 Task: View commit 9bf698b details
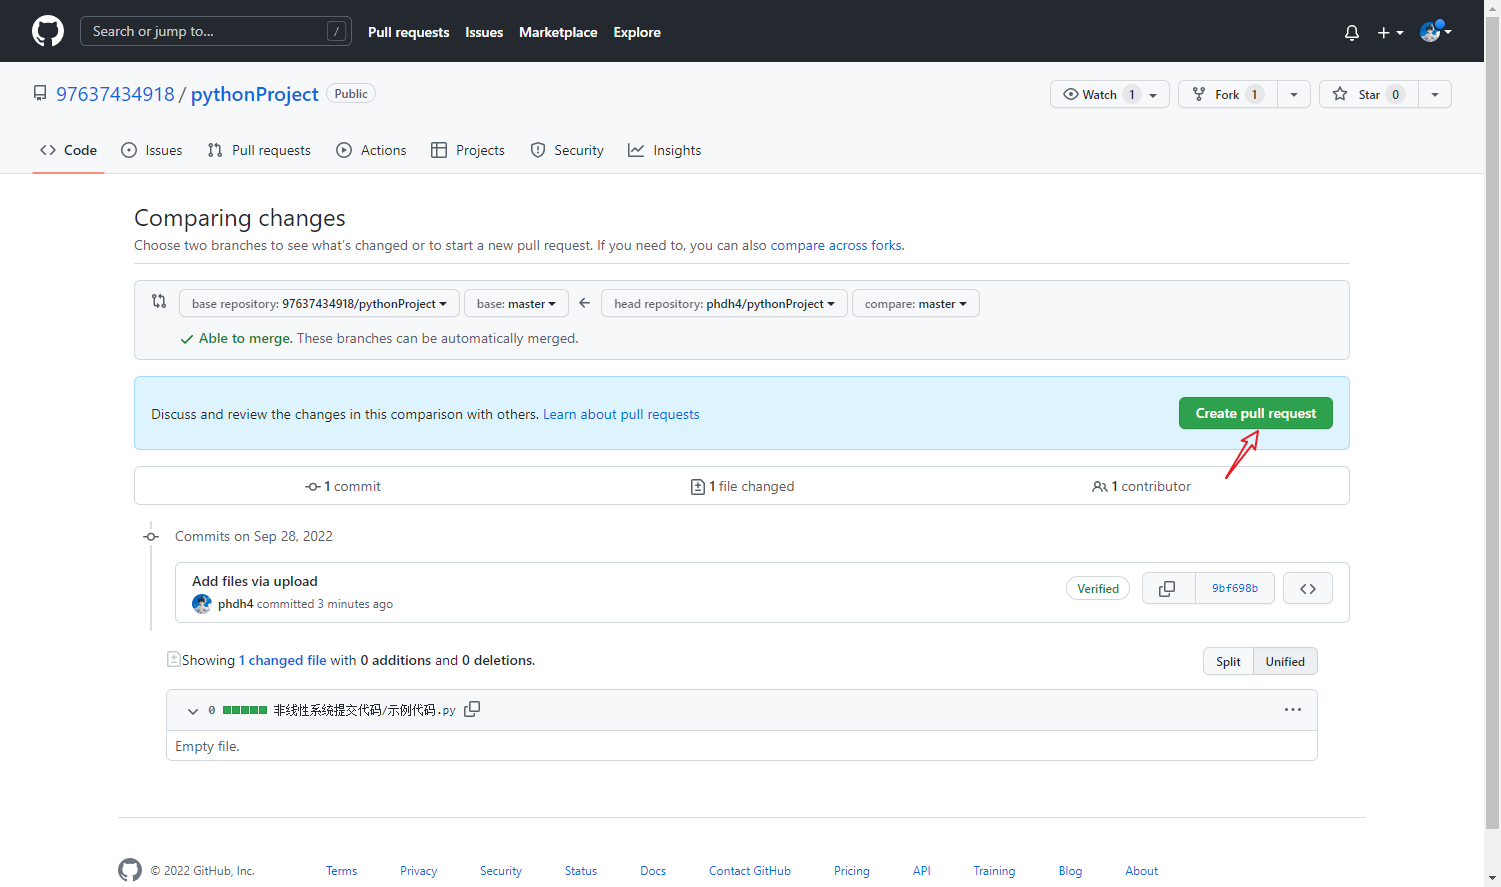click(1235, 588)
